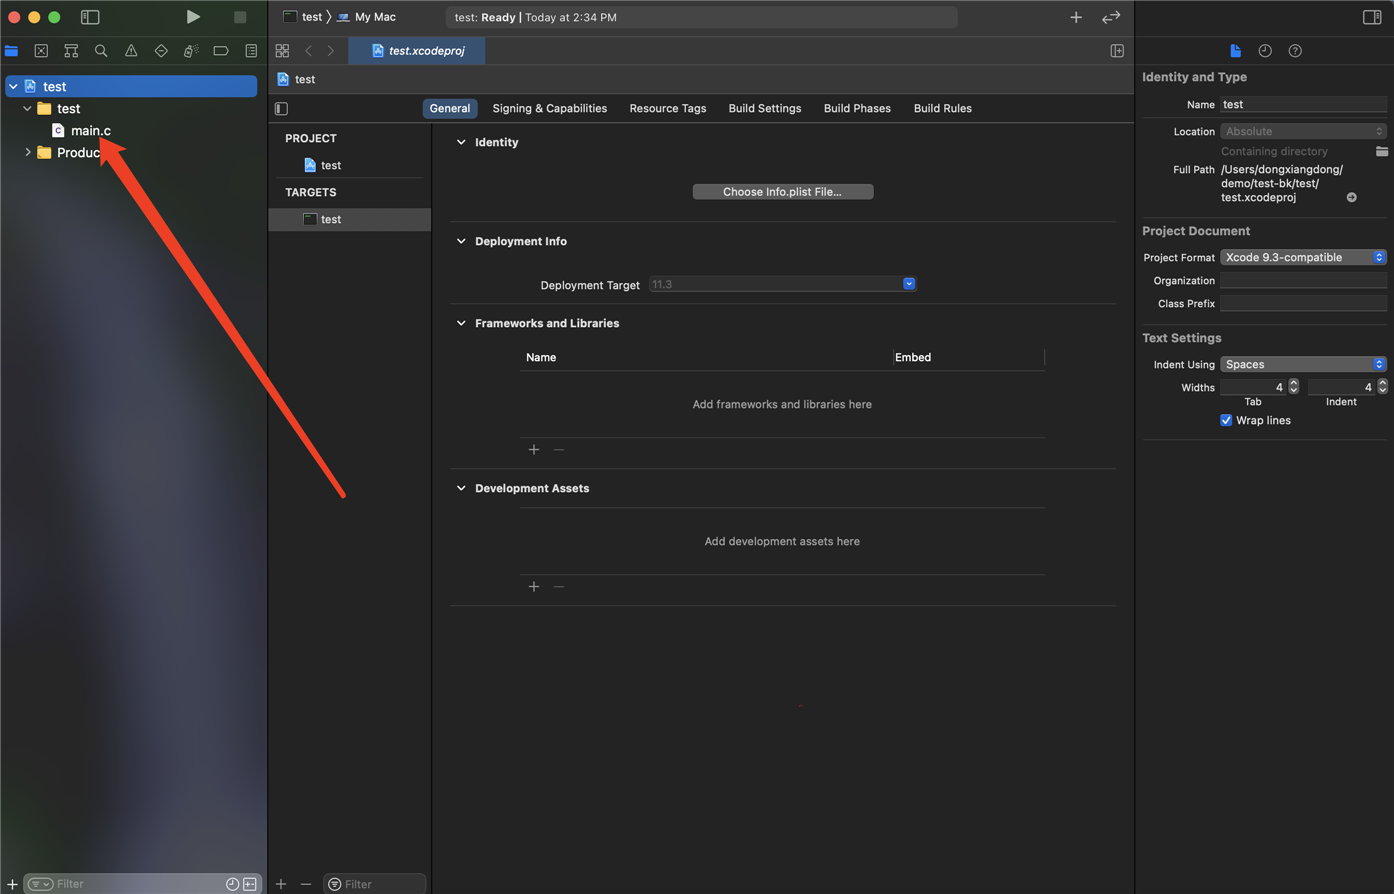Collapse the Identity section
This screenshot has height=894, width=1394.
pyautogui.click(x=461, y=143)
